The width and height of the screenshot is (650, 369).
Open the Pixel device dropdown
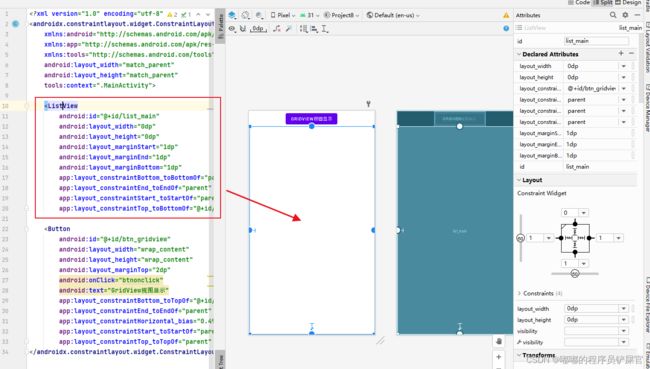283,15
